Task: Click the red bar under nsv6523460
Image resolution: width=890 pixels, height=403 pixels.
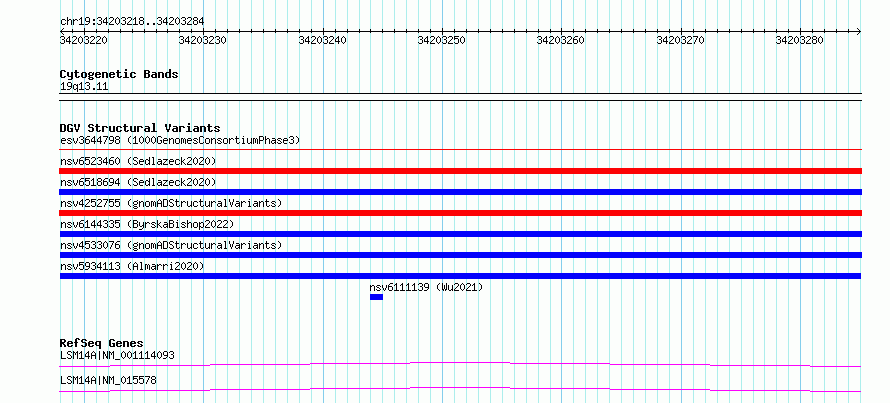Action: click(460, 171)
